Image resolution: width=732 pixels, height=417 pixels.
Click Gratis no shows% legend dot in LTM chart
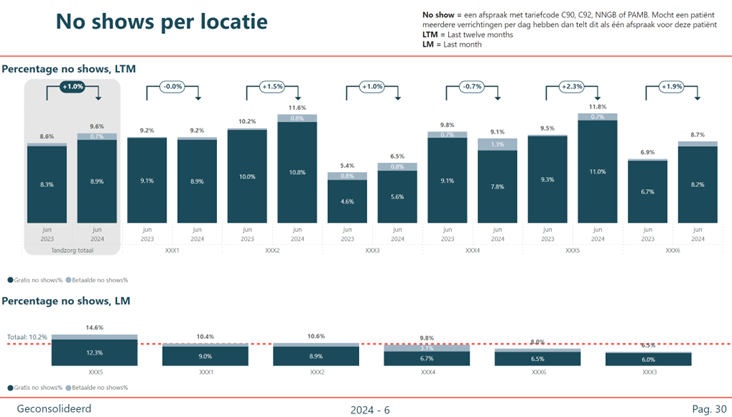(x=10, y=280)
